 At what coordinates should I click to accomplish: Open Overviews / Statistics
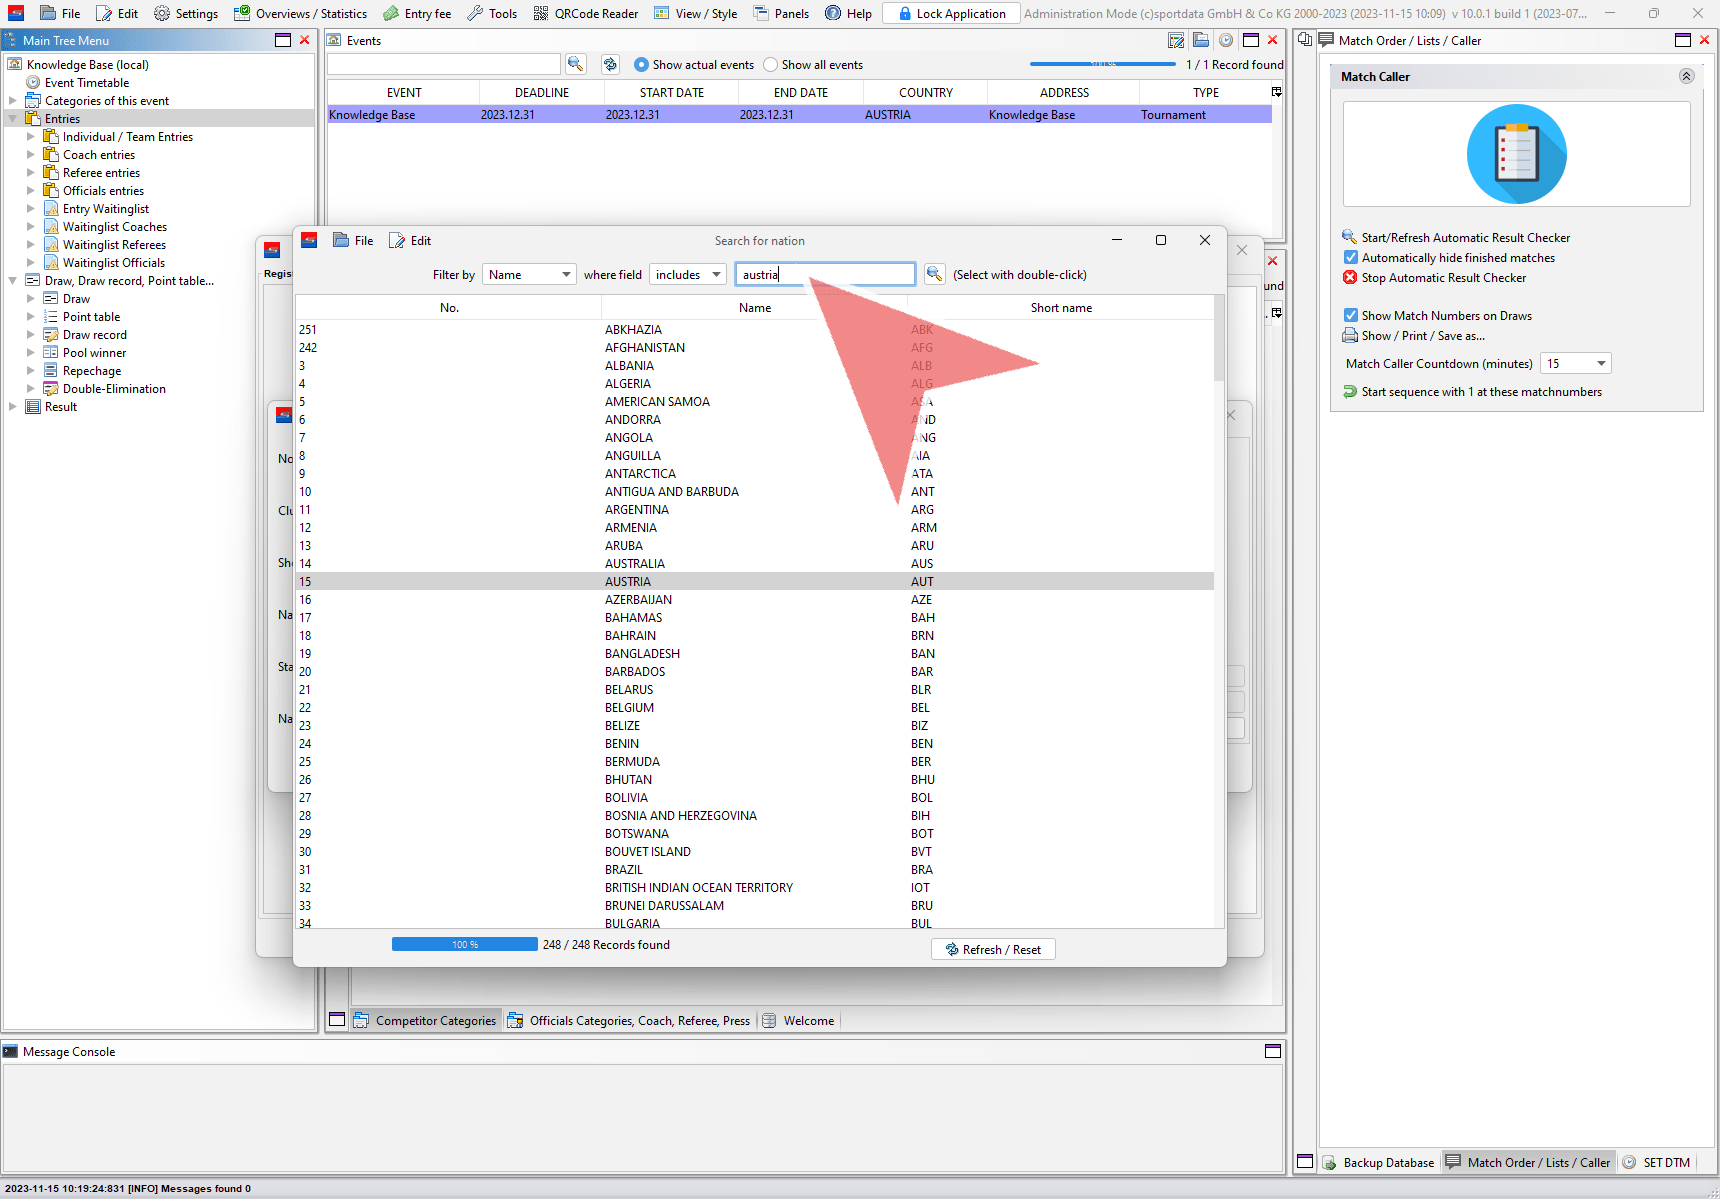tap(300, 13)
